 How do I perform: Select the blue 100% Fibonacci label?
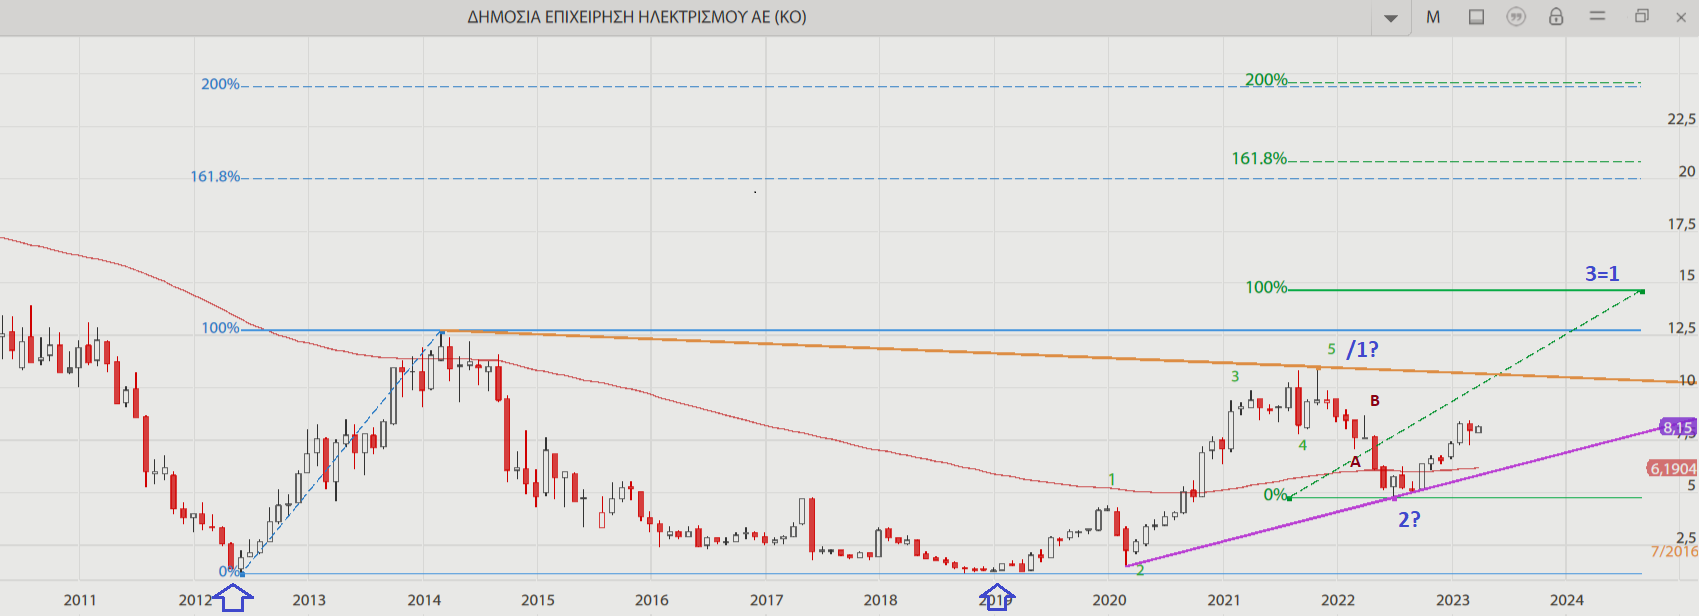pyautogui.click(x=220, y=328)
